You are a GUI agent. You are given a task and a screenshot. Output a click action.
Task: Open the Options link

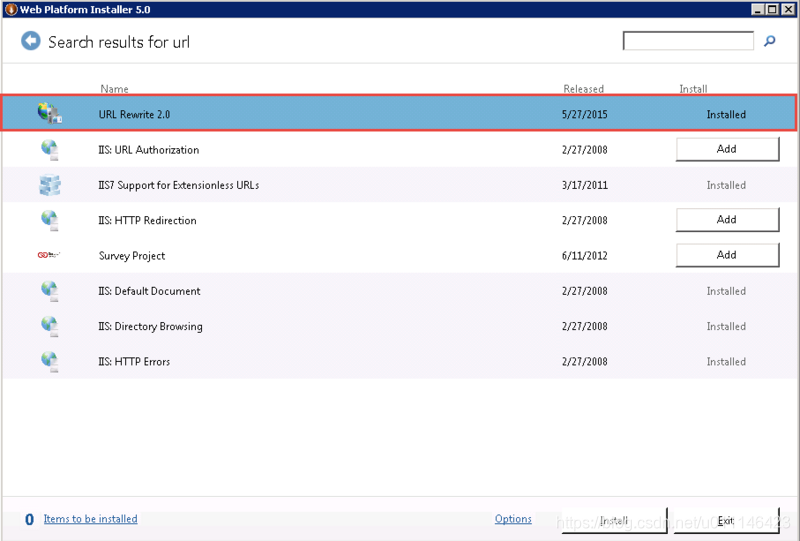[x=513, y=519]
